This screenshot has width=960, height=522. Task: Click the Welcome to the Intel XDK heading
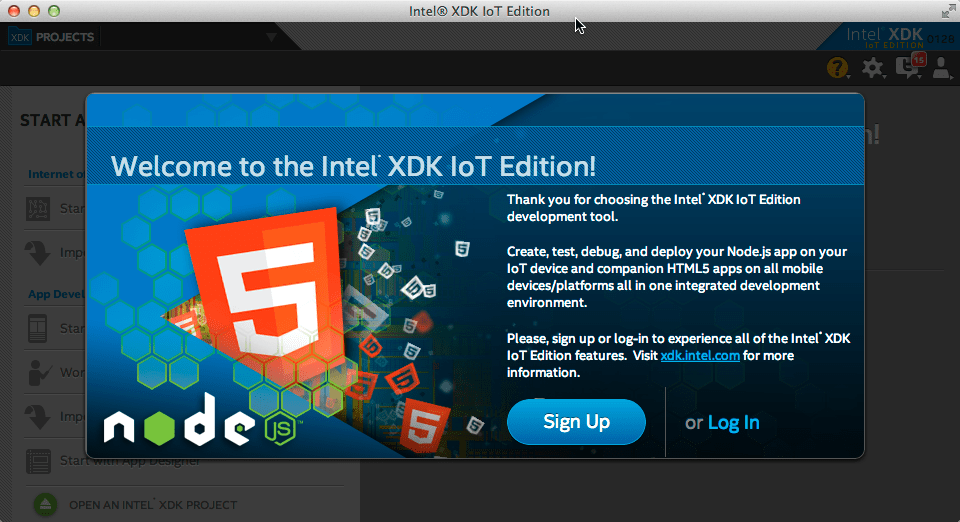click(x=353, y=166)
